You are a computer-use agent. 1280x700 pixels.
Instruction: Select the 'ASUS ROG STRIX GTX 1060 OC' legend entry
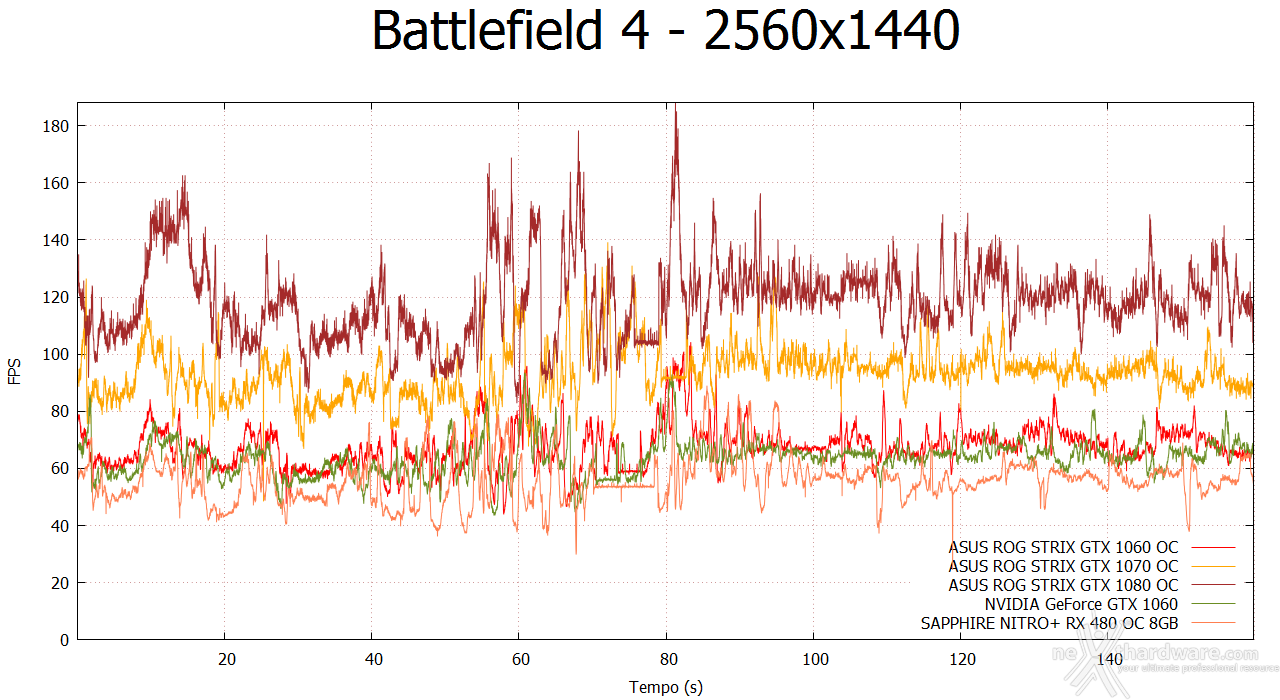(1063, 547)
